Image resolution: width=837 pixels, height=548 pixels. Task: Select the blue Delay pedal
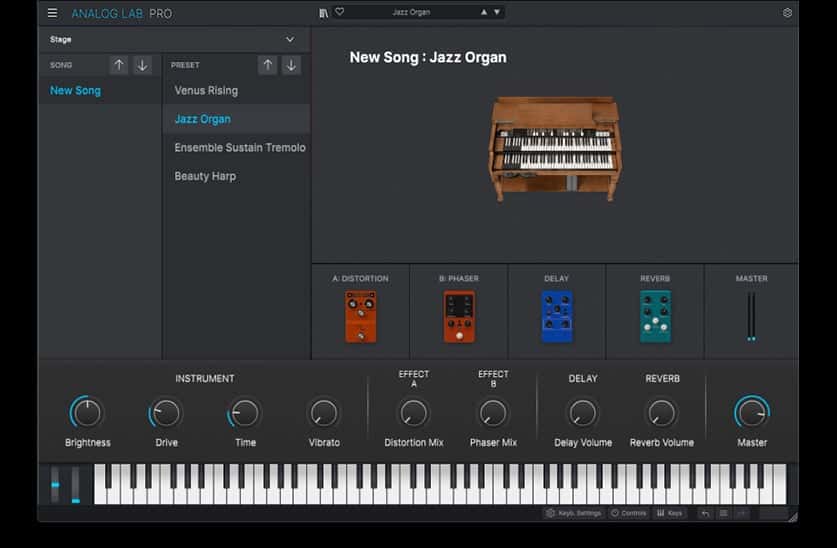click(x=557, y=316)
